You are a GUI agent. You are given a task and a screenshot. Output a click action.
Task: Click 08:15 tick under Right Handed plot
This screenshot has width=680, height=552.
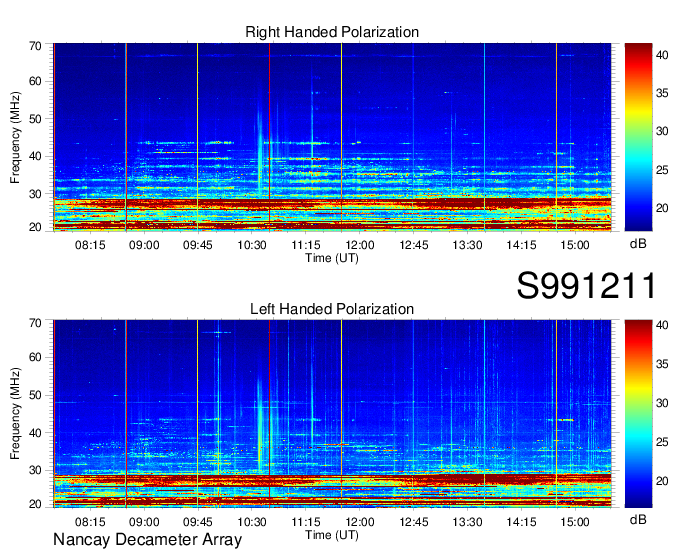(90, 245)
